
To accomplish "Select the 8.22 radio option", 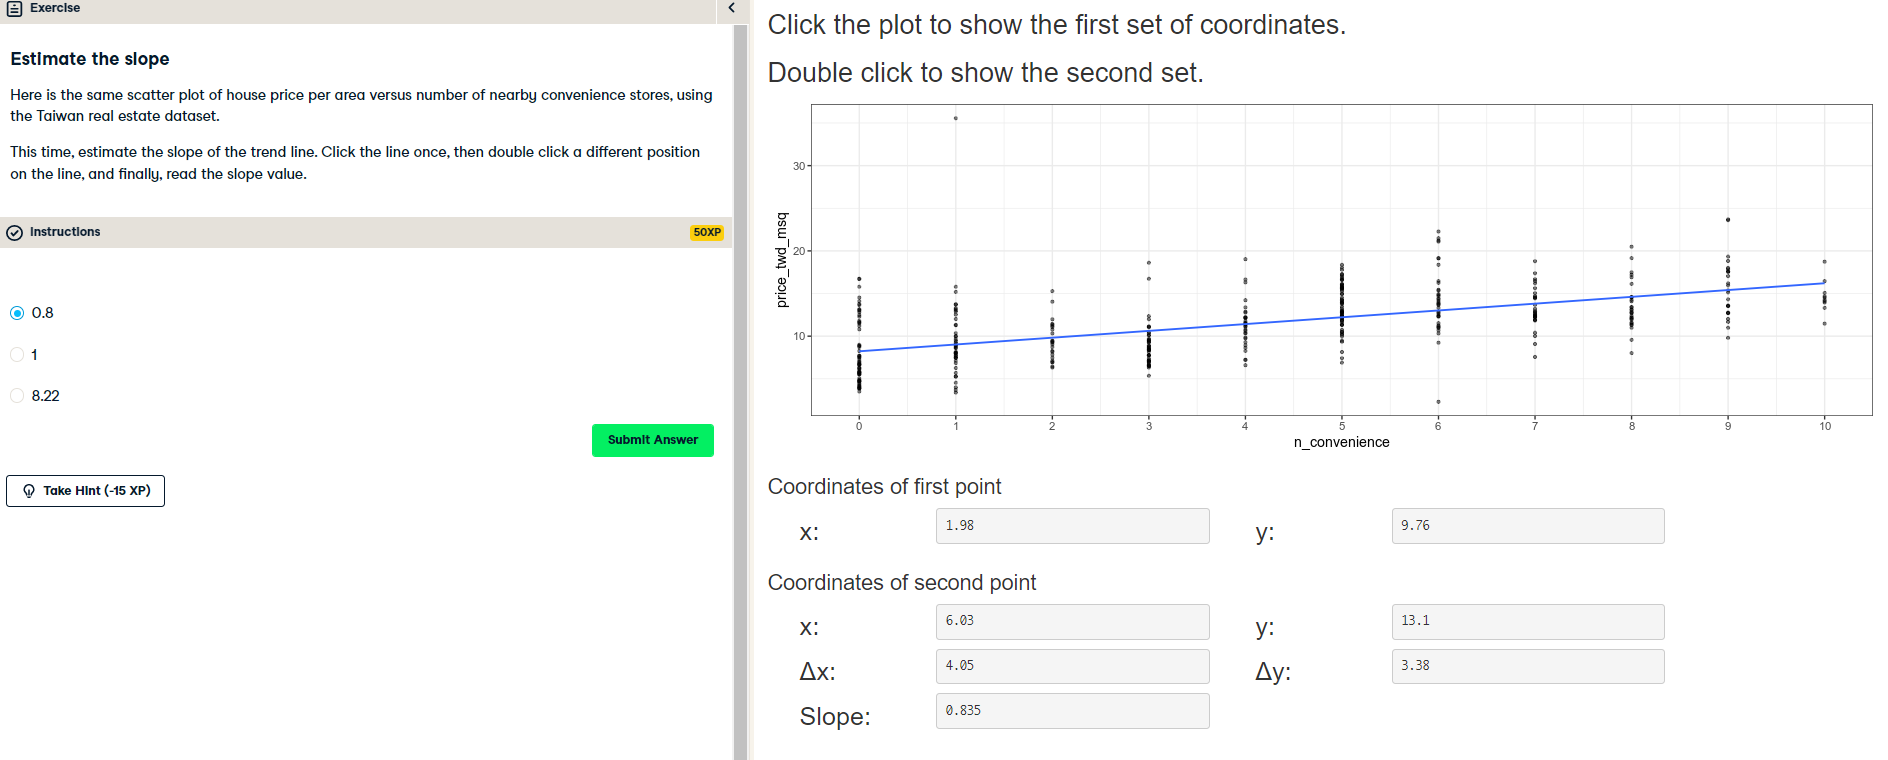I will (x=17, y=396).
